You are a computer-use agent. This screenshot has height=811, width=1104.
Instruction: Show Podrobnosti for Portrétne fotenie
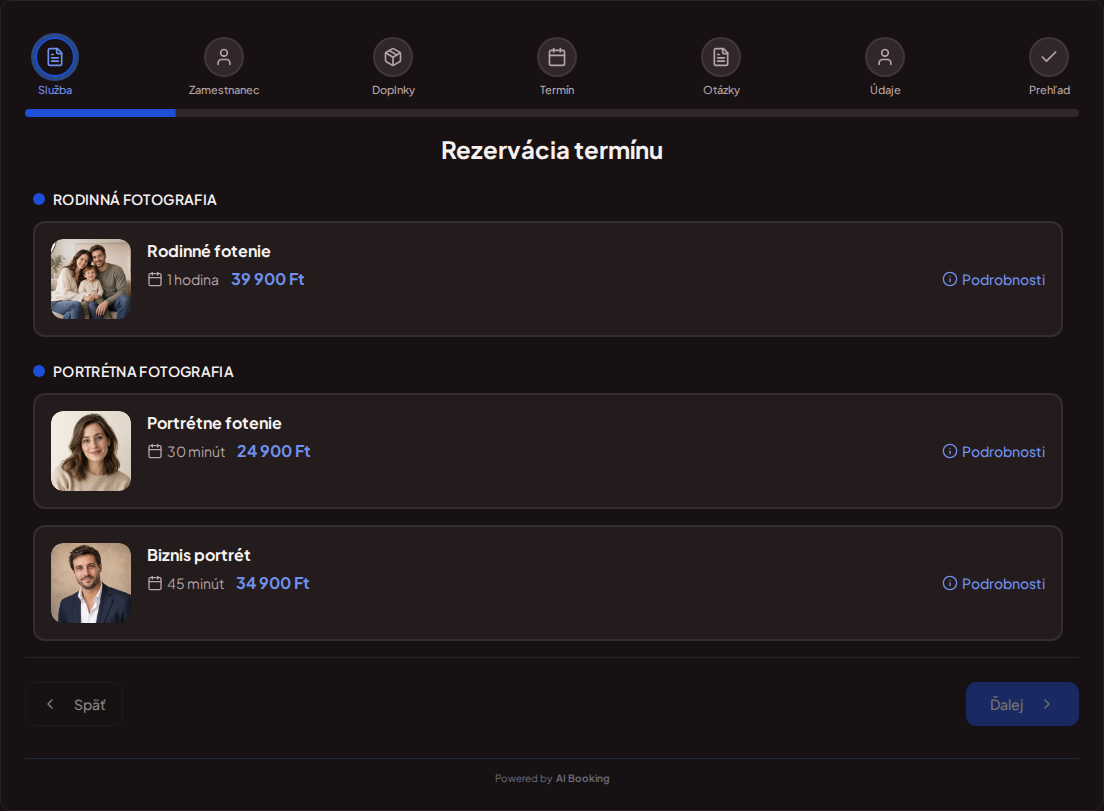pyautogui.click(x=993, y=452)
